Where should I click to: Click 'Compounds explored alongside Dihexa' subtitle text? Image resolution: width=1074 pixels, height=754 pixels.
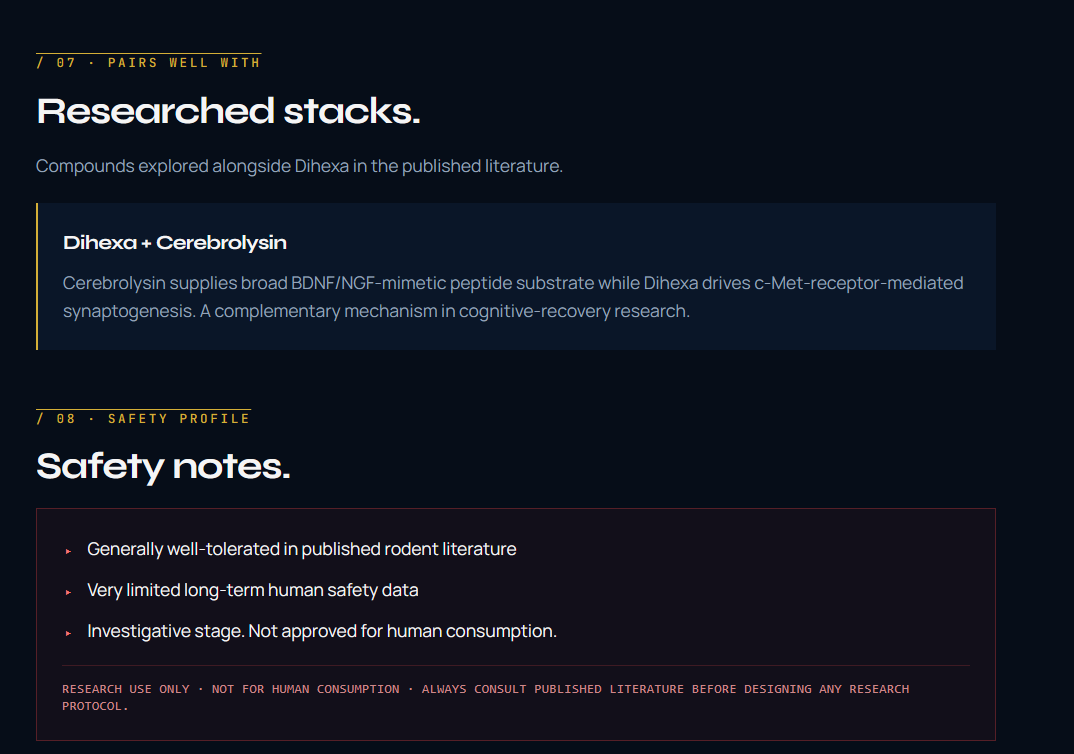[299, 166]
